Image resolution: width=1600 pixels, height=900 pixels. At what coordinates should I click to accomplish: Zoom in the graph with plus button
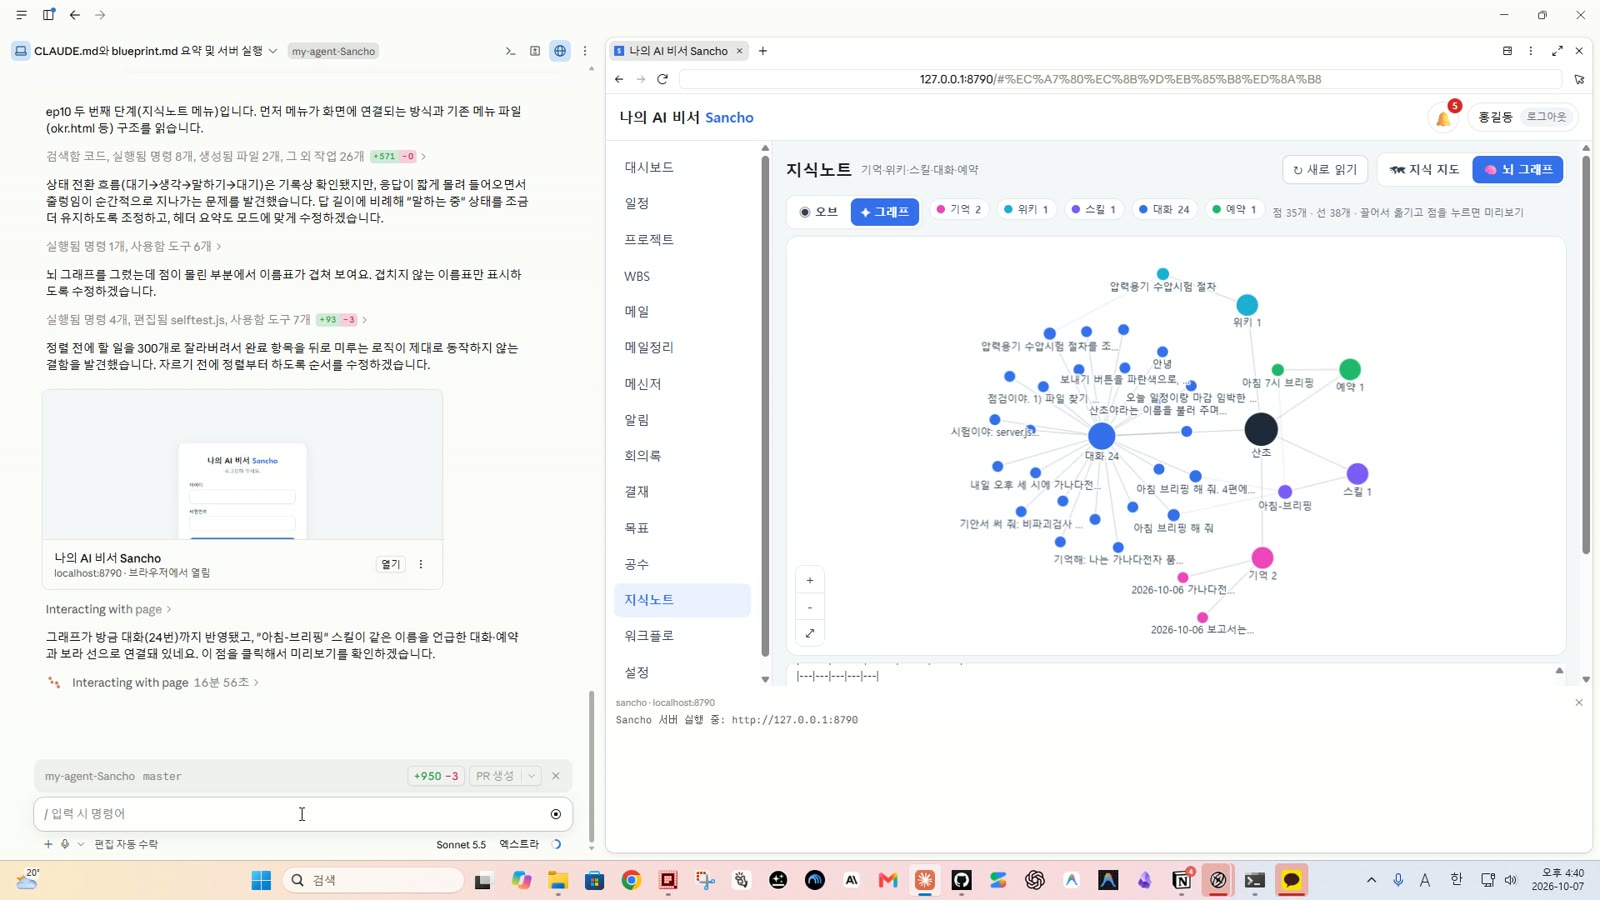click(x=810, y=580)
